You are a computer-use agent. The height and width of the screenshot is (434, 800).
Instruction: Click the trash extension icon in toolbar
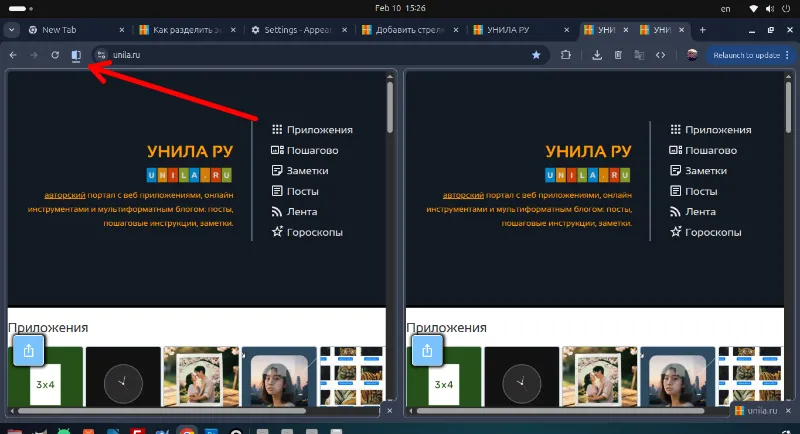[x=618, y=55]
